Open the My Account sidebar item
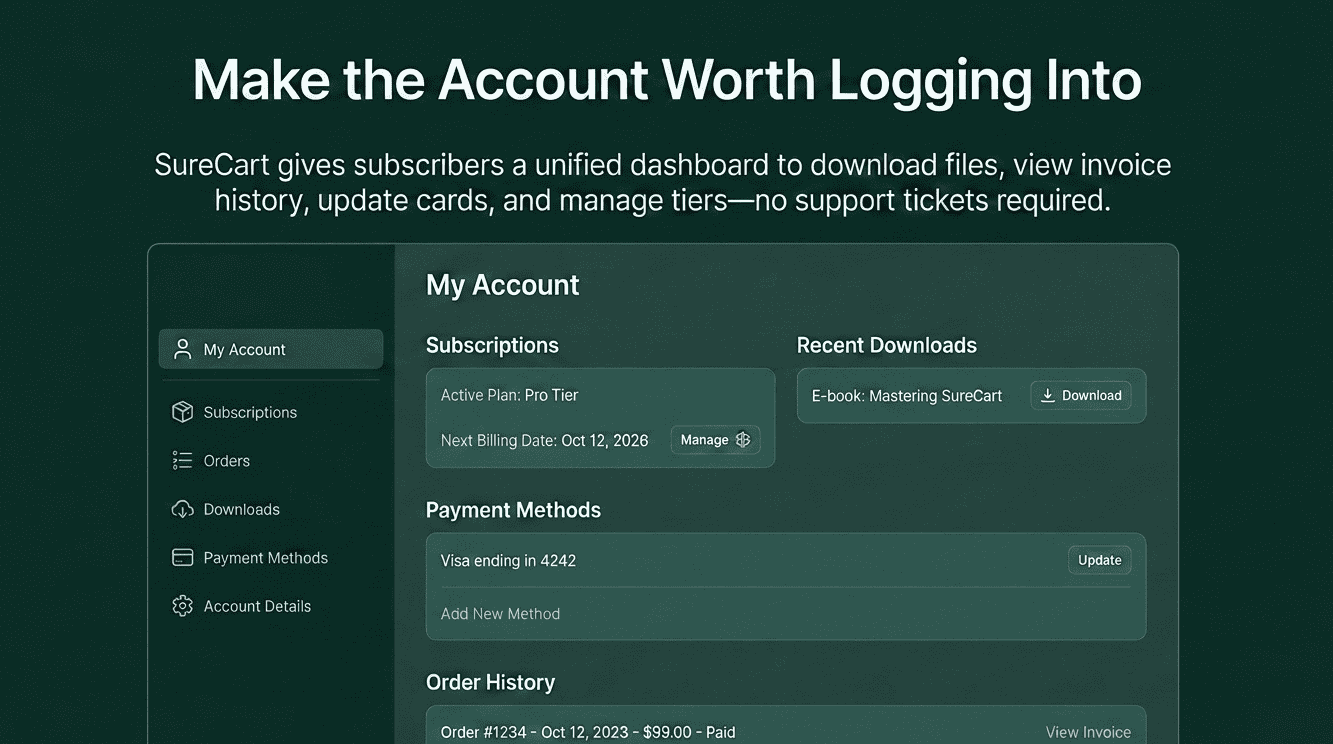 click(271, 349)
